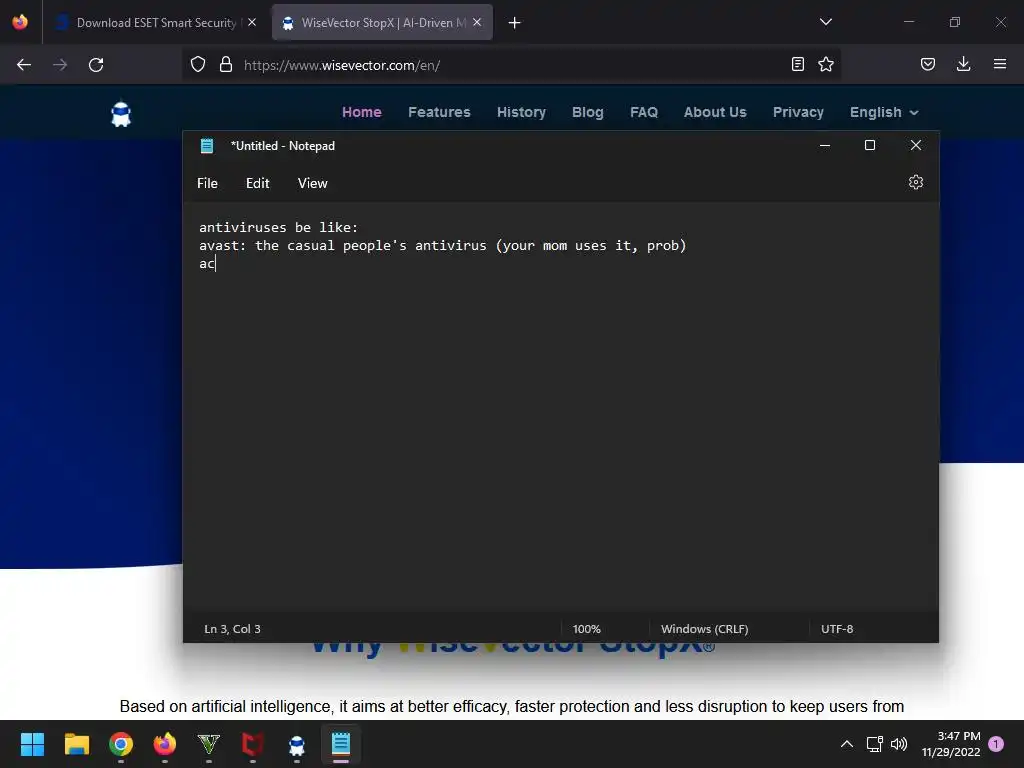Open the Features page link

[x=439, y=112]
